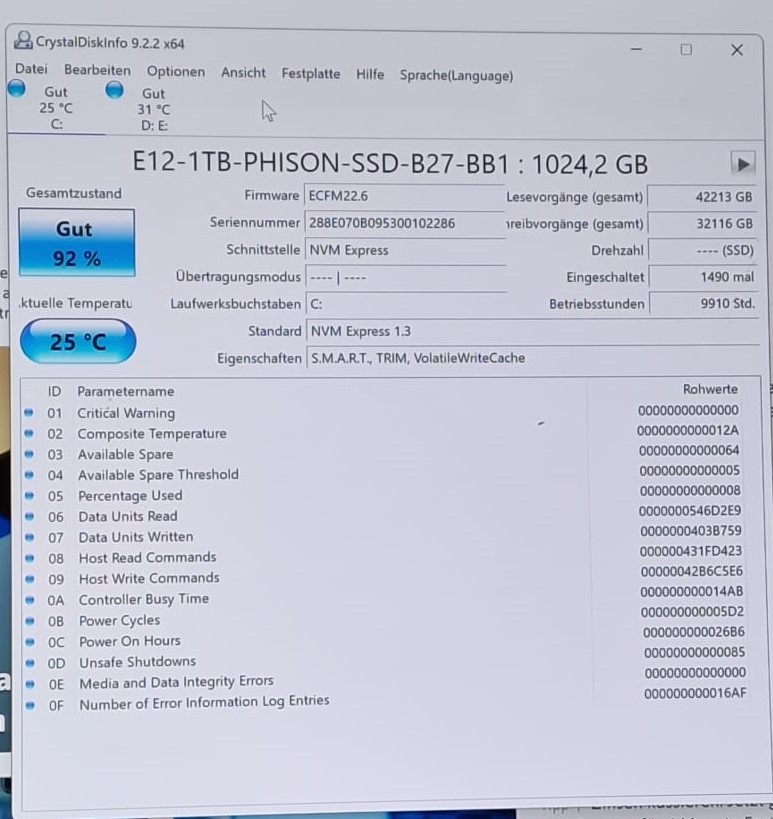Click the Schnittstelle field NVM Express
Image resolution: width=773 pixels, height=819 pixels.
point(405,250)
